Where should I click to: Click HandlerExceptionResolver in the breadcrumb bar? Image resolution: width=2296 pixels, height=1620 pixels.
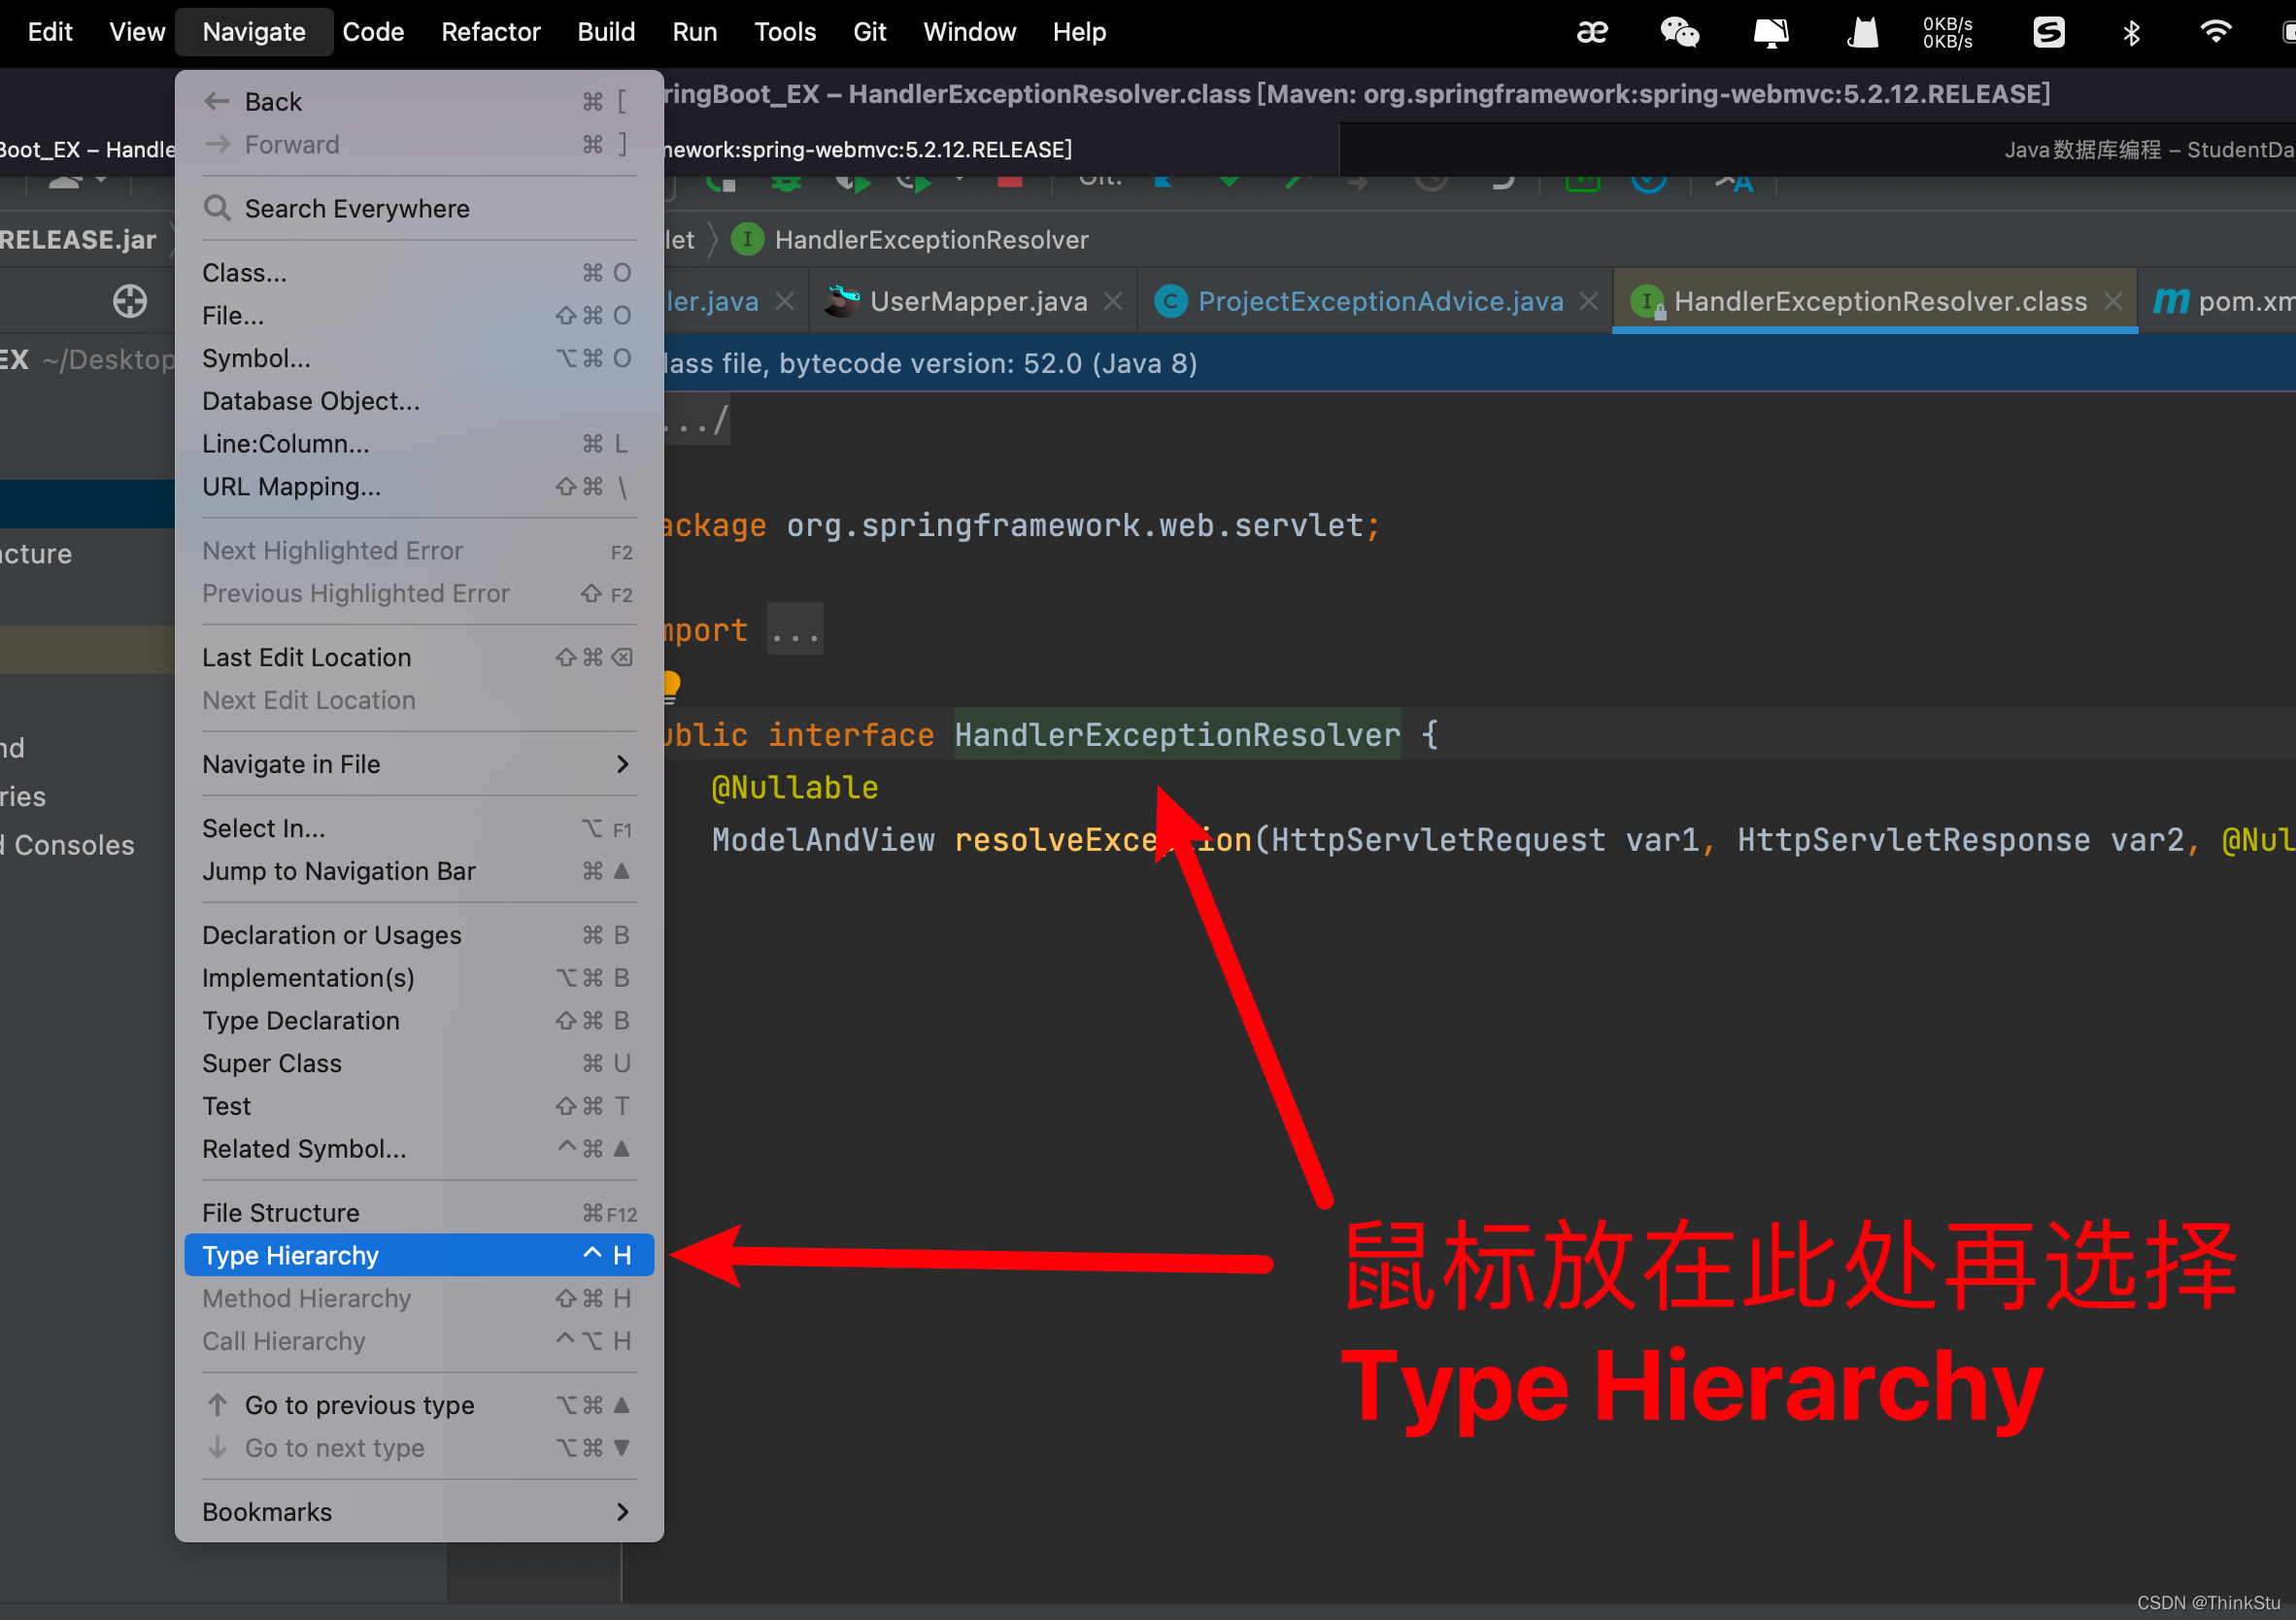[930, 240]
